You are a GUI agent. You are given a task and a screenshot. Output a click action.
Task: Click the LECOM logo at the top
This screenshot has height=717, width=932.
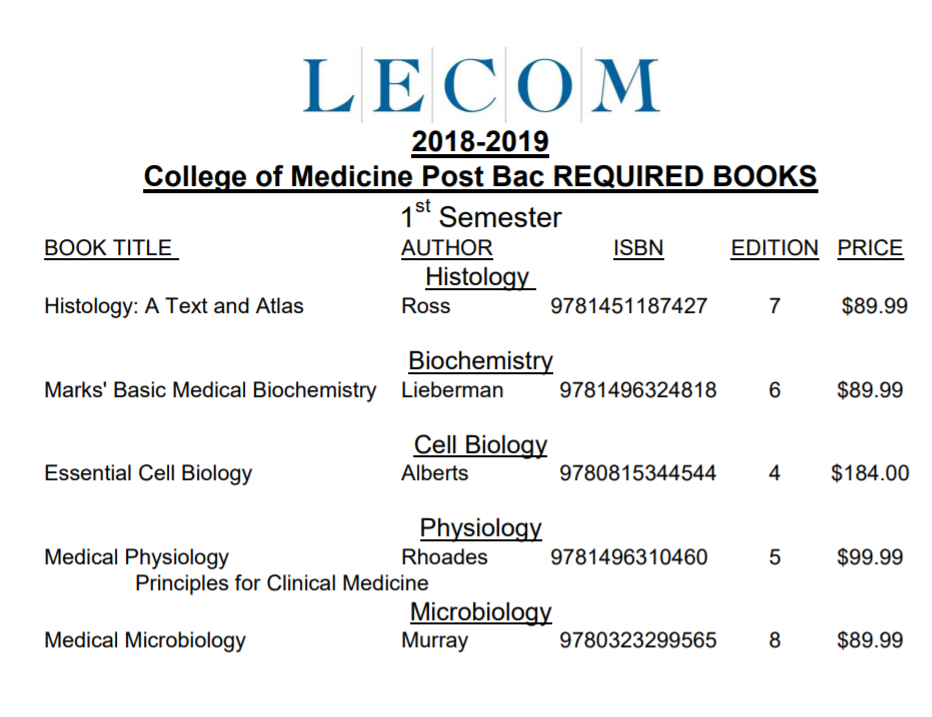(x=481, y=86)
